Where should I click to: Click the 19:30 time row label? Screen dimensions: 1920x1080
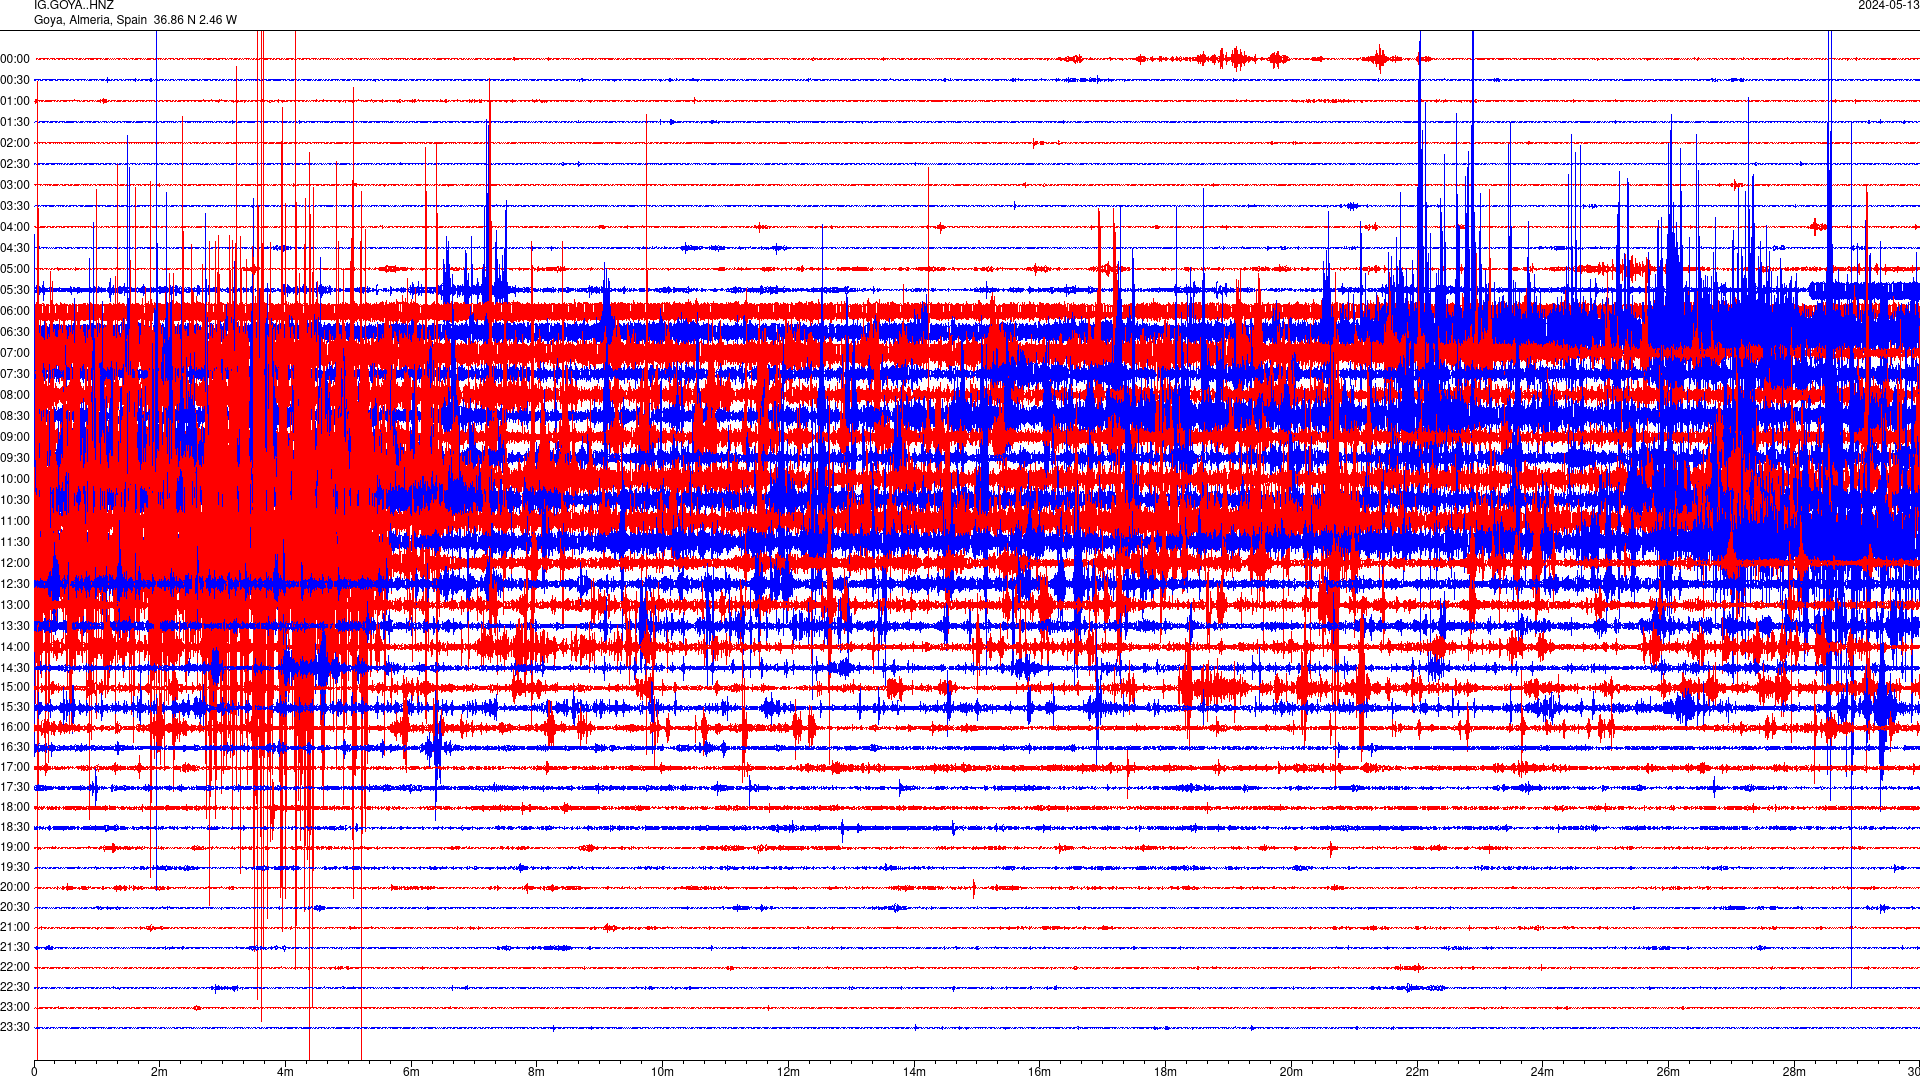pyautogui.click(x=15, y=867)
